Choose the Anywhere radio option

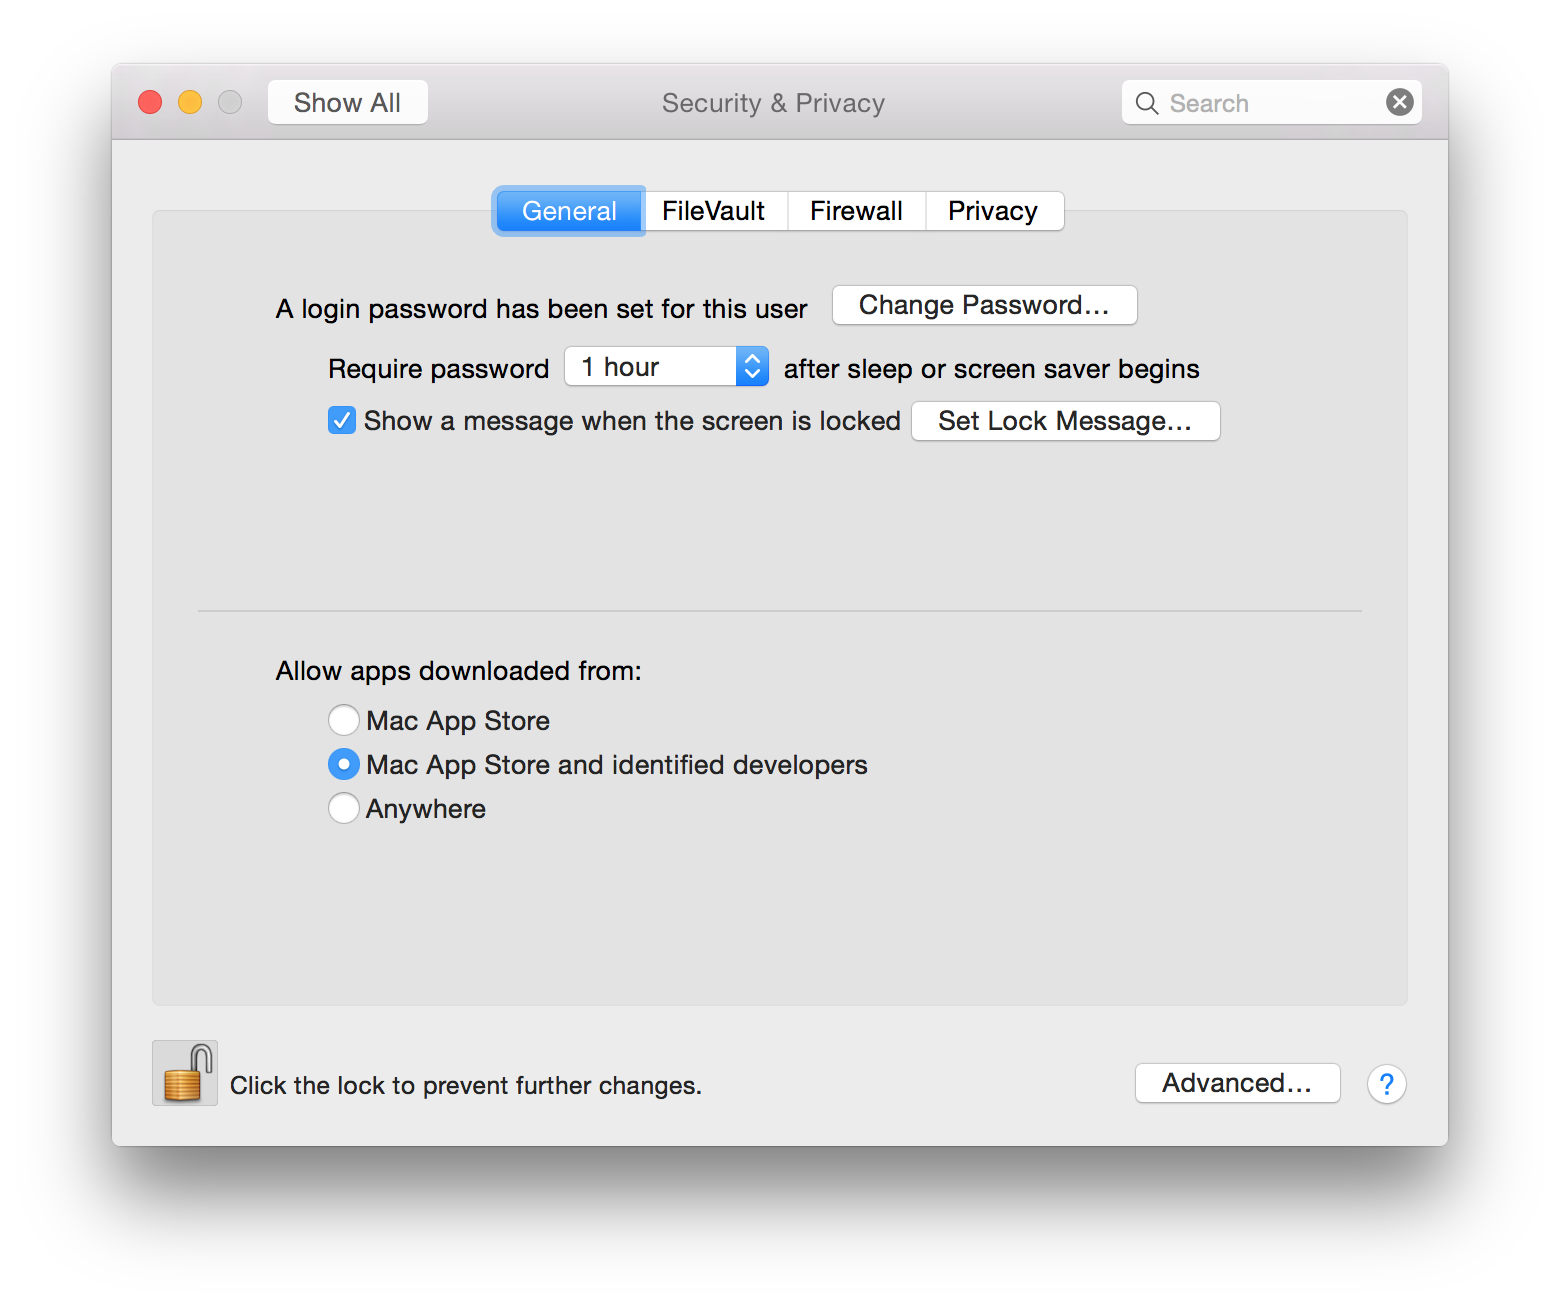(343, 808)
